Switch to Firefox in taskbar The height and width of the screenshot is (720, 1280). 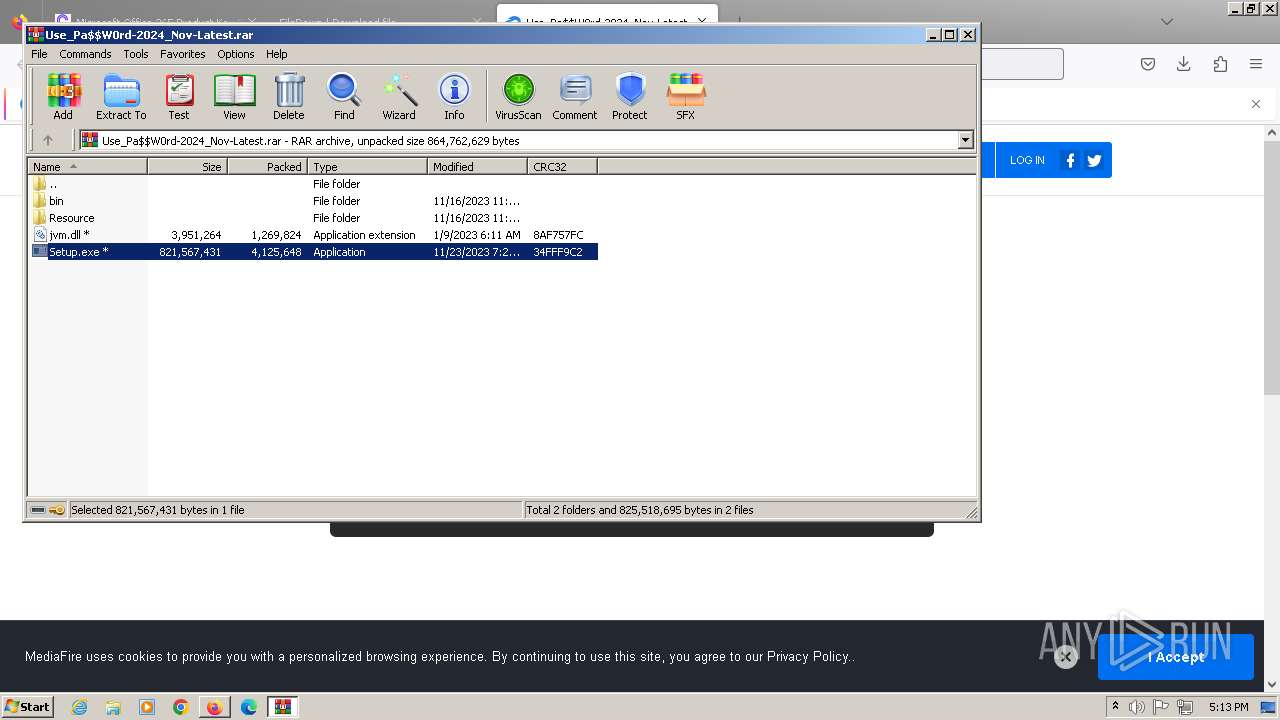(214, 707)
